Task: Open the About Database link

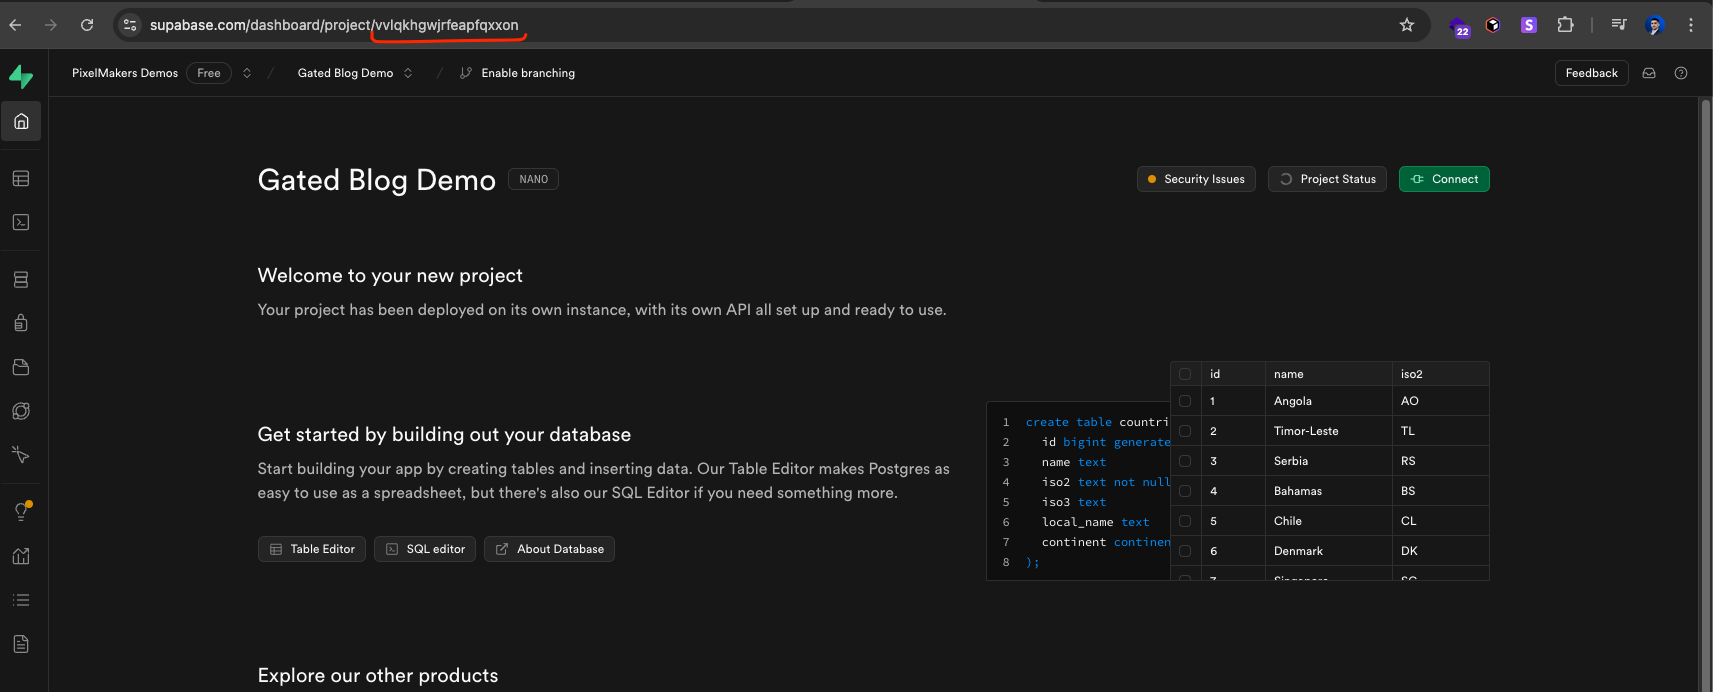Action: coord(549,549)
